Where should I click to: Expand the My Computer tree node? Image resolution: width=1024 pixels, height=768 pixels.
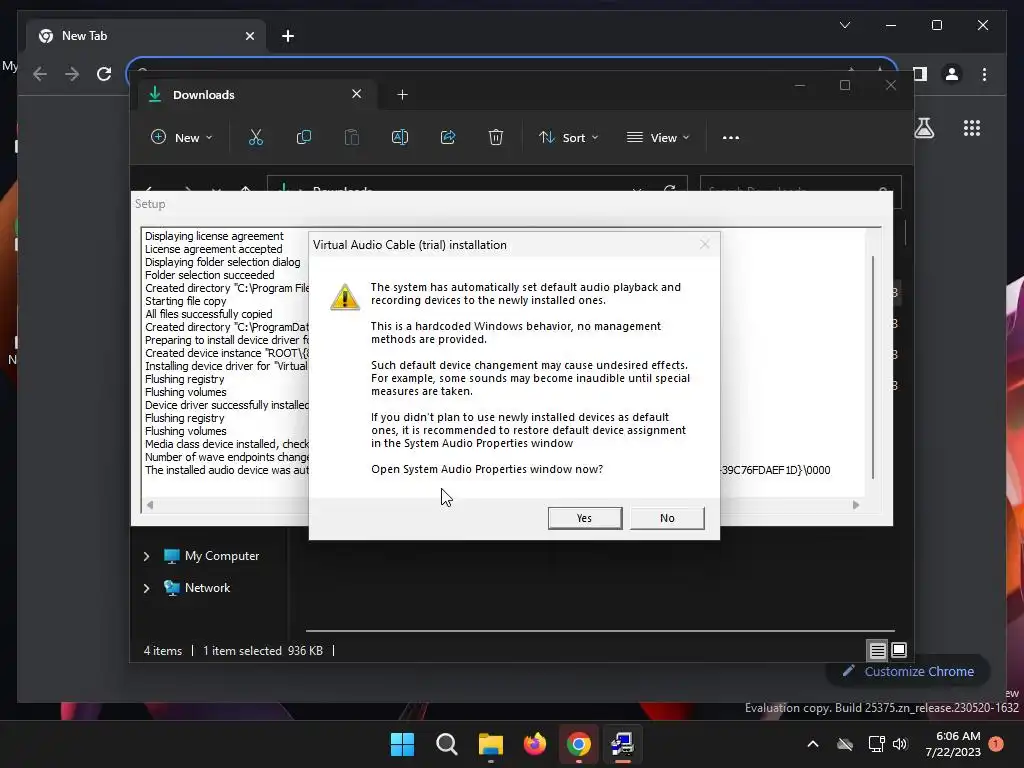tap(146, 556)
